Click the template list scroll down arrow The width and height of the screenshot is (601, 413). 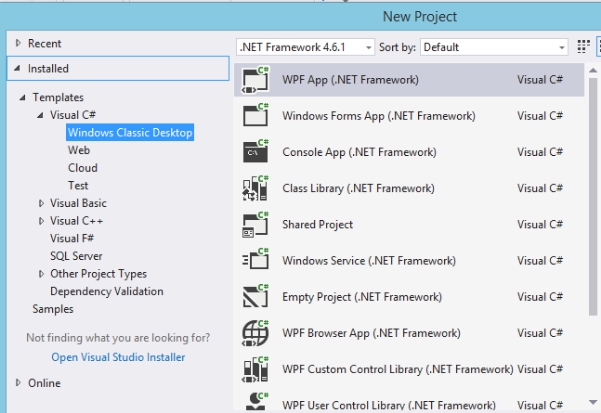(x=593, y=402)
